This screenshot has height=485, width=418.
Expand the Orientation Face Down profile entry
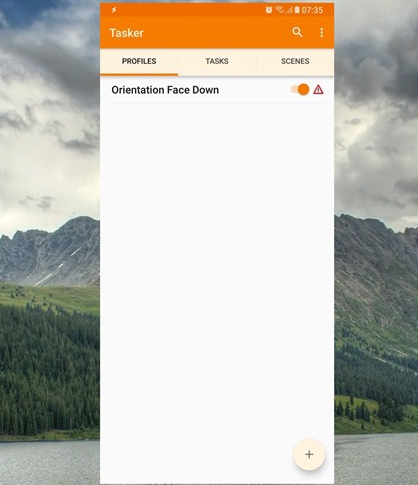click(165, 90)
